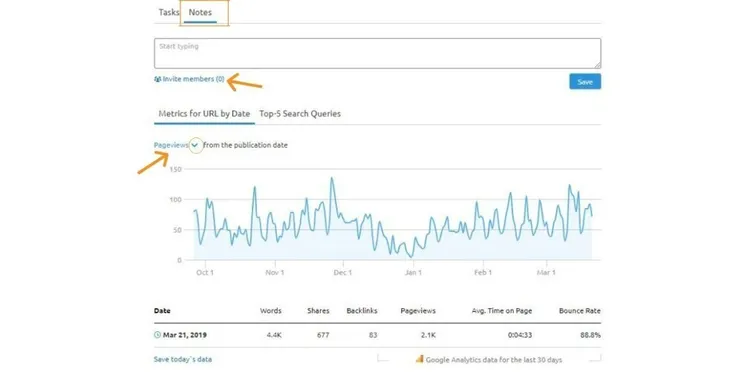Click Google Analytics data for last 30 days
The height and width of the screenshot is (375, 750).
click(494, 360)
